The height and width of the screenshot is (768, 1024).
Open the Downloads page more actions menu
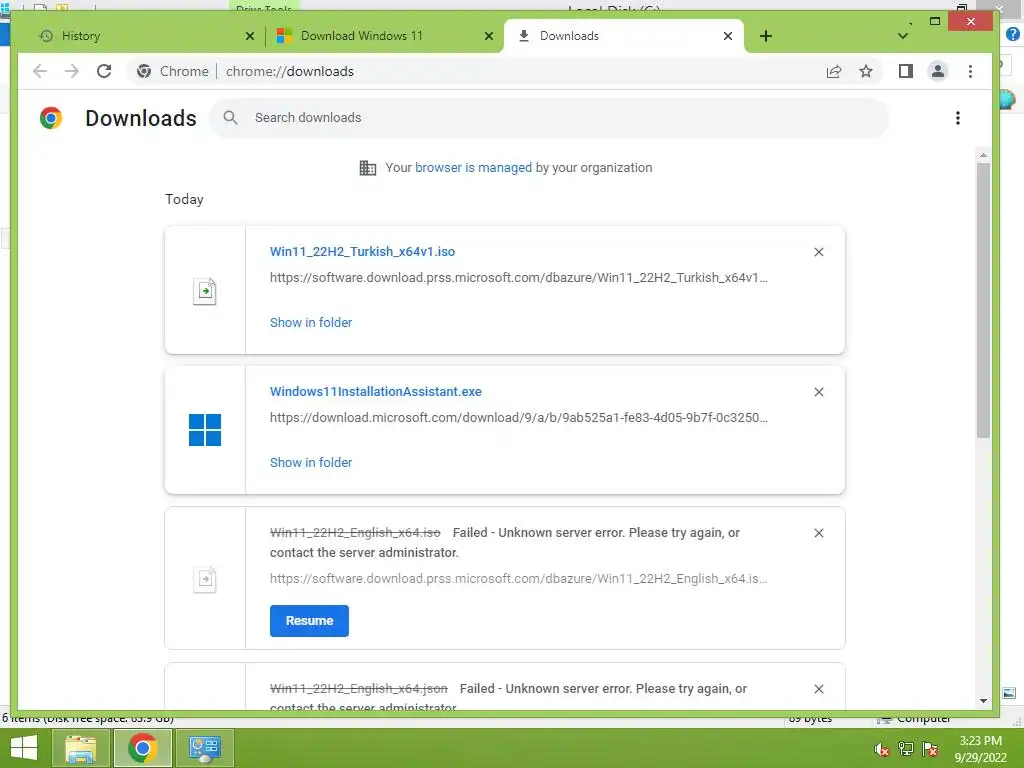pyautogui.click(x=957, y=118)
